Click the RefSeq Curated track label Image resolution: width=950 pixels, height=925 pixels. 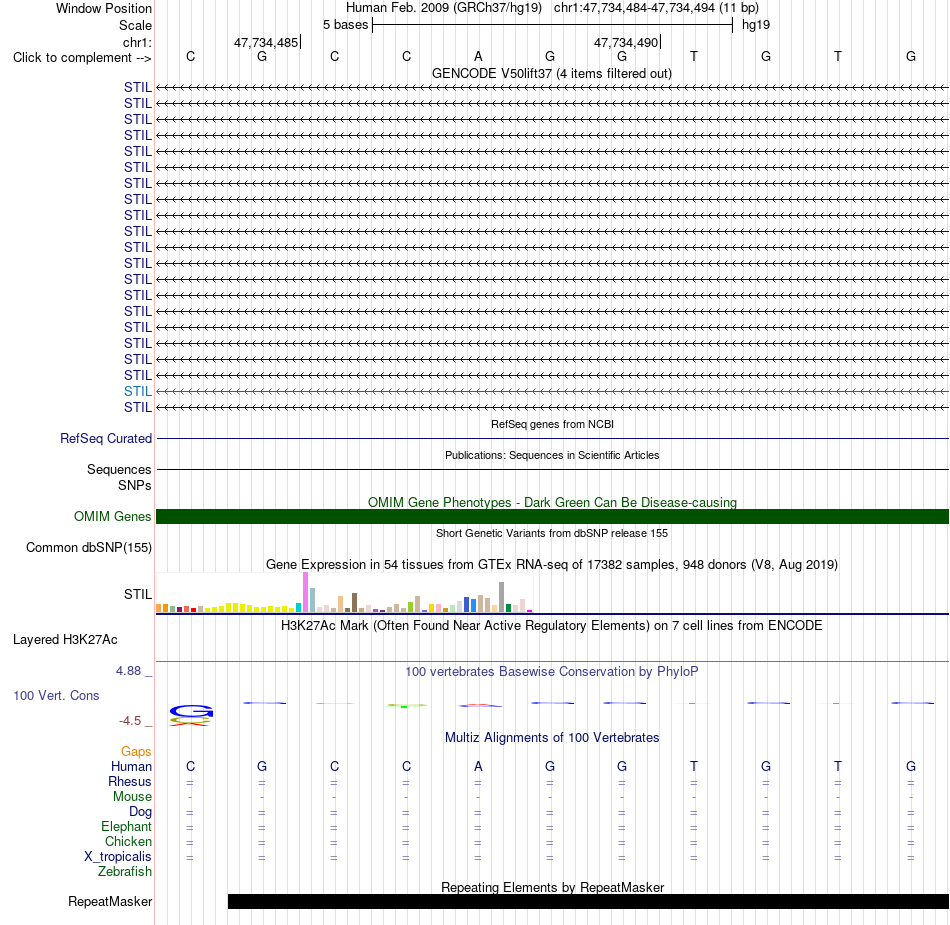(x=106, y=439)
